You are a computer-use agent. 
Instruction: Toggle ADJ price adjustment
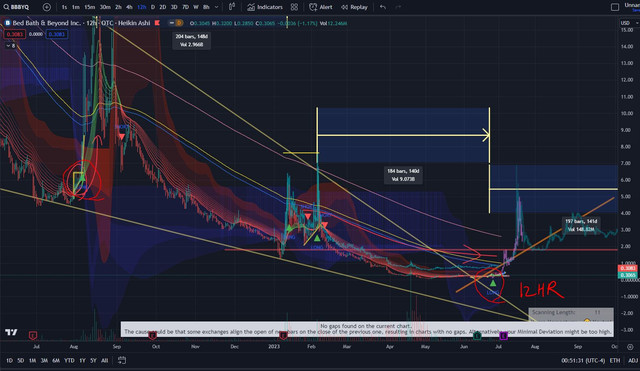tap(633, 360)
